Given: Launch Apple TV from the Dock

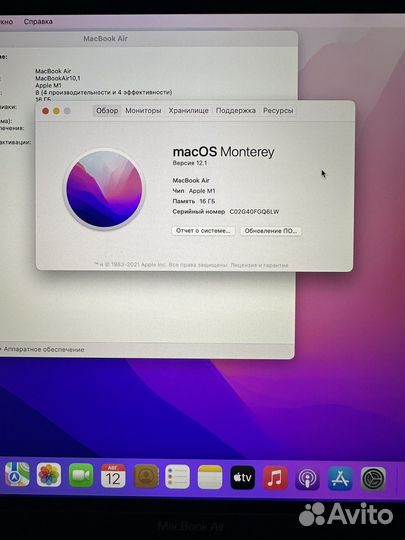Looking at the screenshot, I should coord(243,478).
